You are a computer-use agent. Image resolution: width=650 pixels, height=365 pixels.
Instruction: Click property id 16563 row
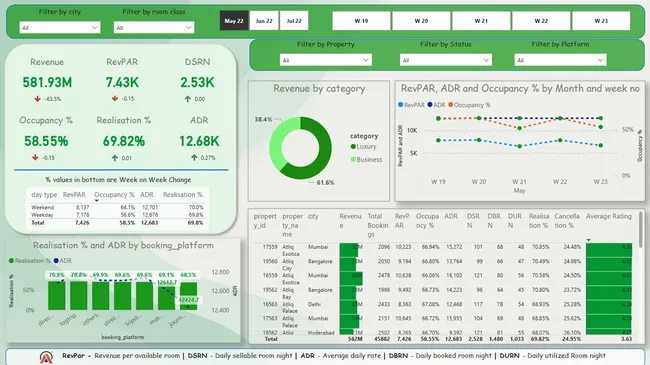[442, 308]
